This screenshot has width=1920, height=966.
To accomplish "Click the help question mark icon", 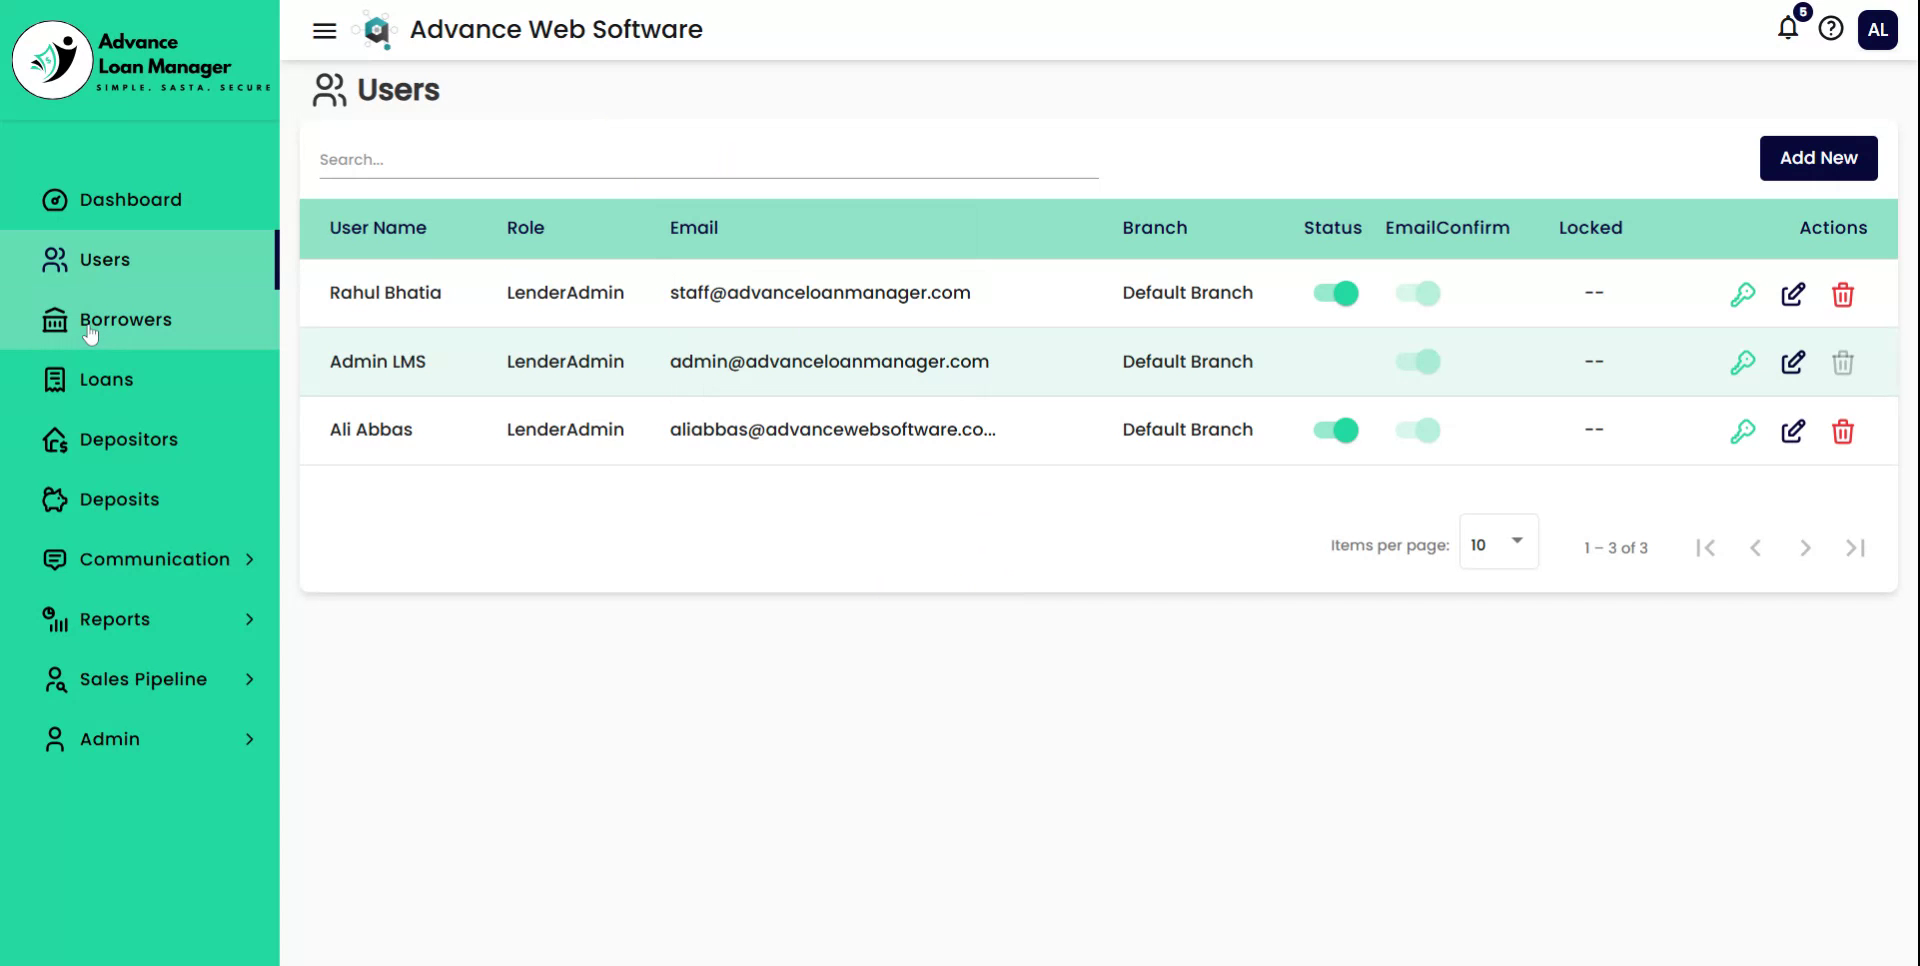I will pyautogui.click(x=1832, y=29).
